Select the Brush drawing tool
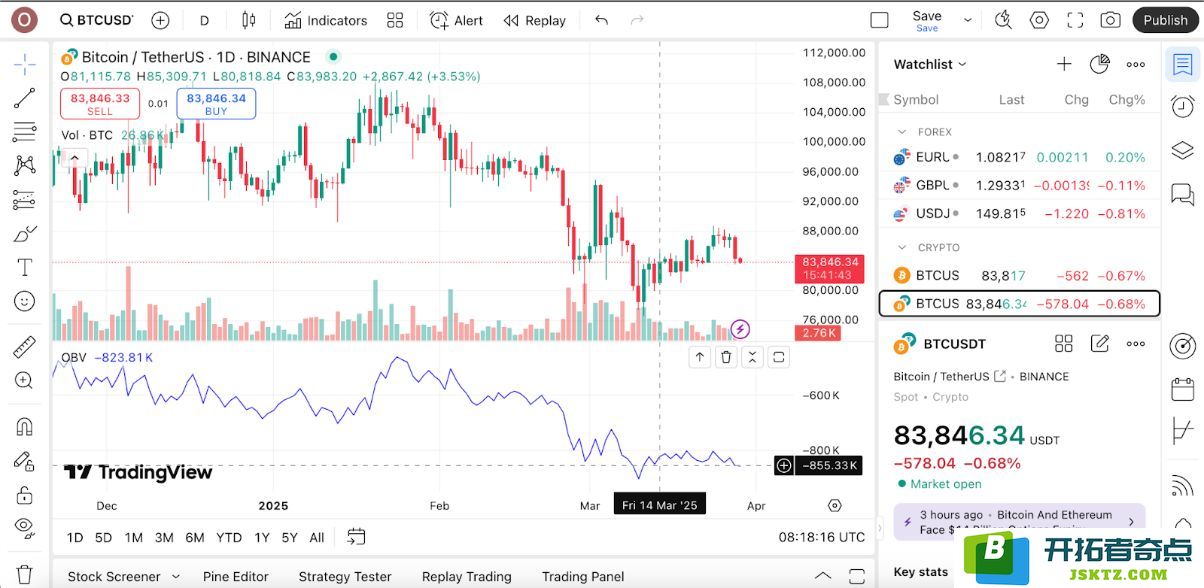Image resolution: width=1204 pixels, height=588 pixels. (25, 234)
